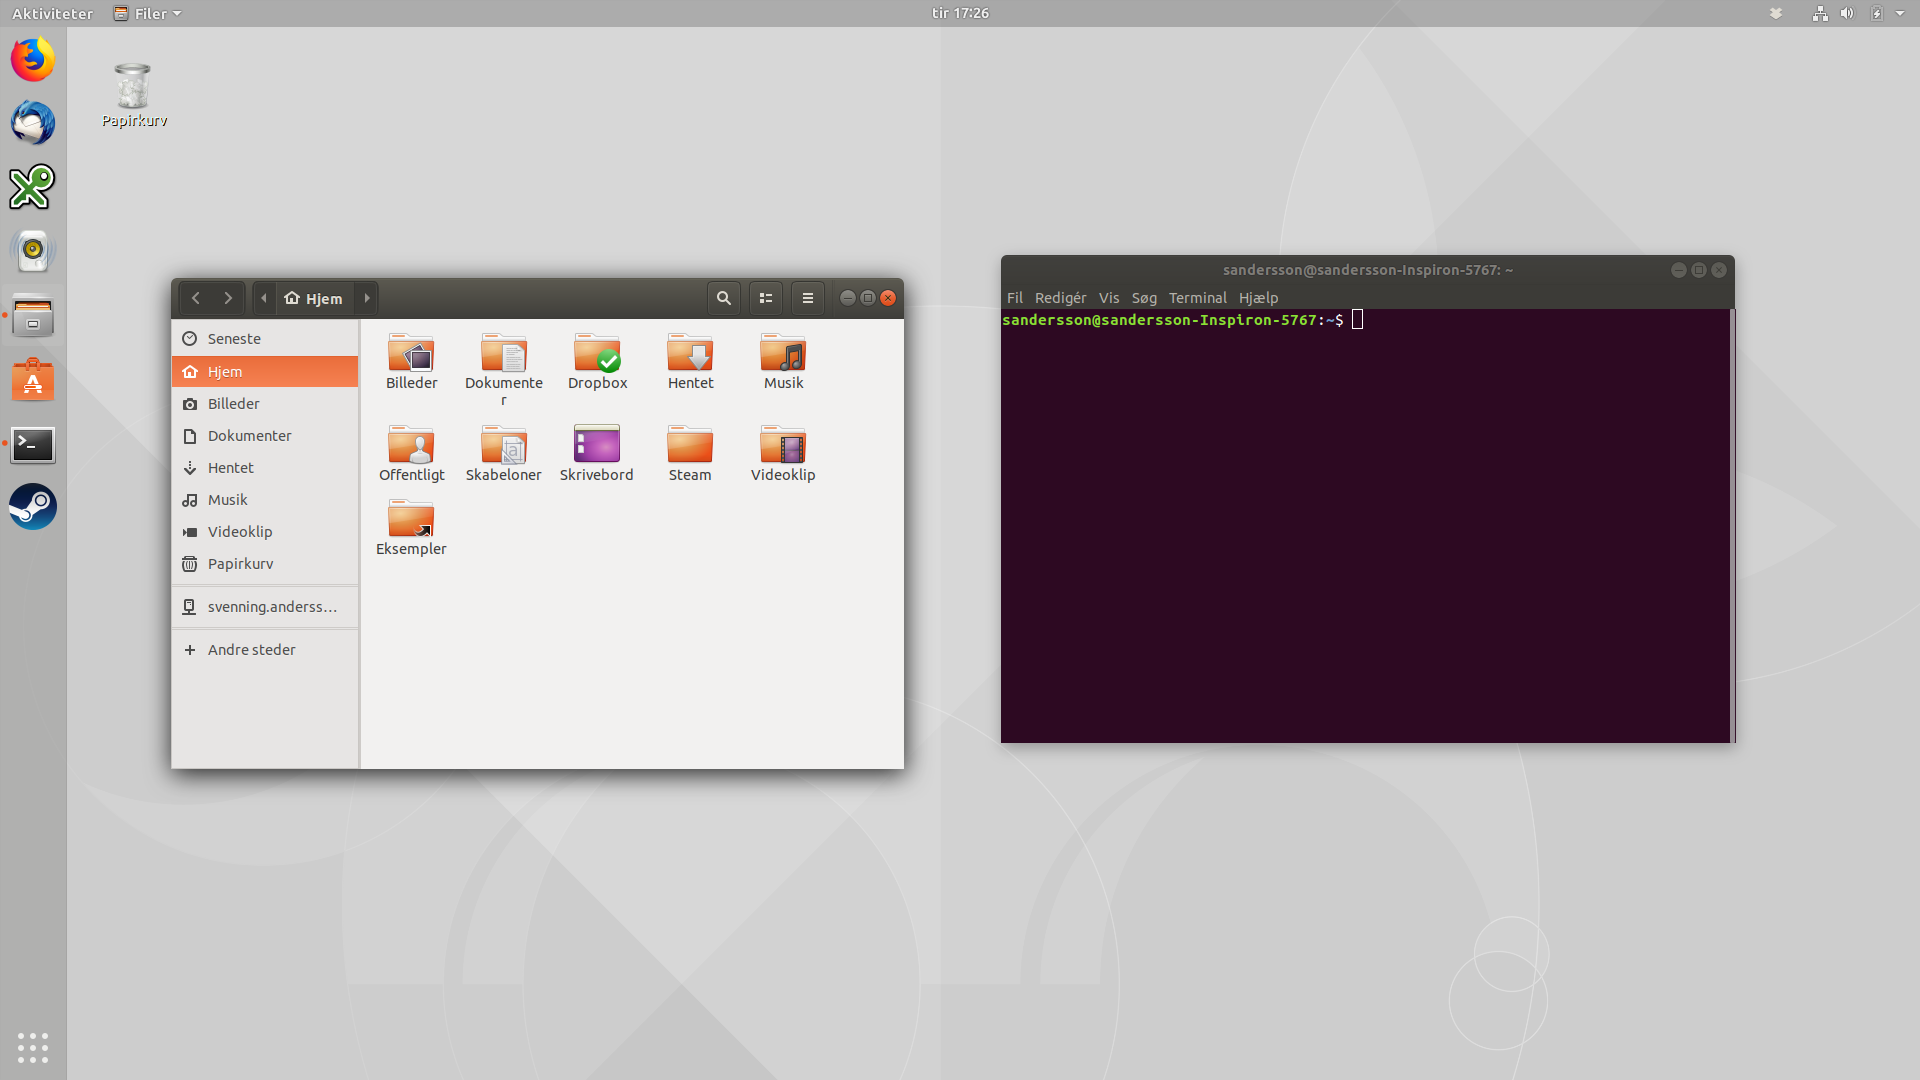Select the Musik folder icon
The height and width of the screenshot is (1080, 1920).
pyautogui.click(x=783, y=353)
